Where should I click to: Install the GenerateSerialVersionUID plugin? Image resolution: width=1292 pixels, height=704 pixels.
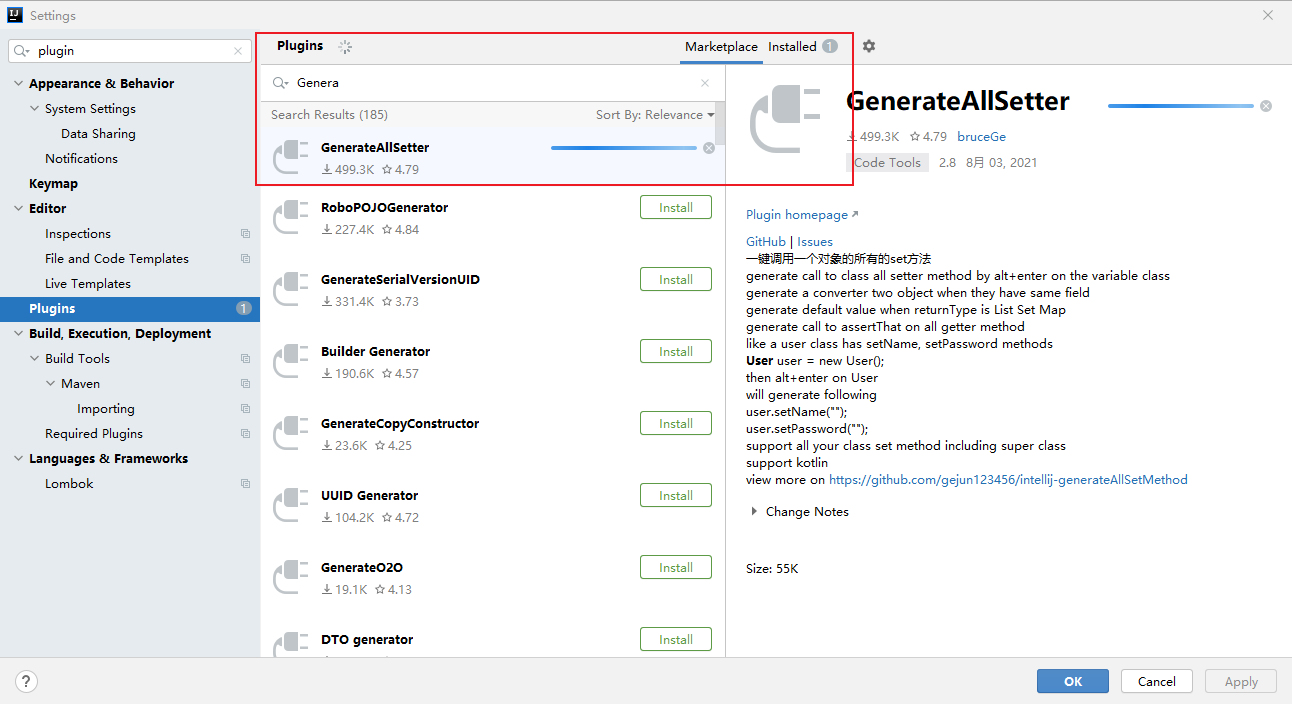click(676, 280)
